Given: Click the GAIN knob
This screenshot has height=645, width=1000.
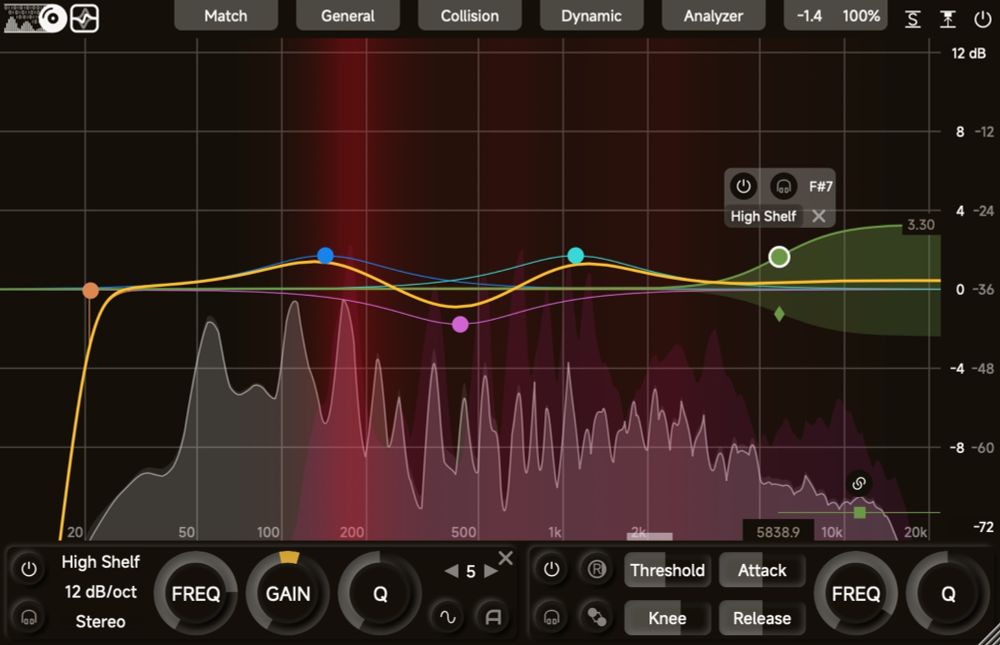Looking at the screenshot, I should (288, 593).
